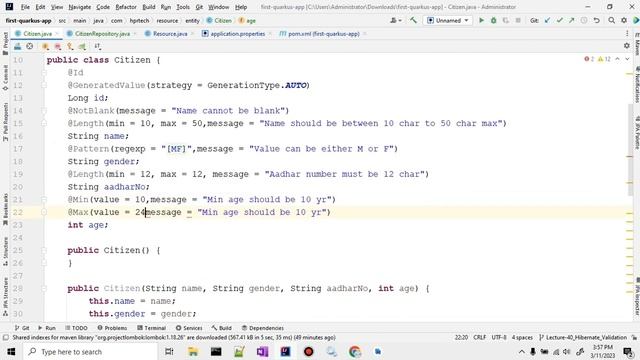Open the Services tool window
This screenshot has height=360, width=640.
[x=189, y=328]
